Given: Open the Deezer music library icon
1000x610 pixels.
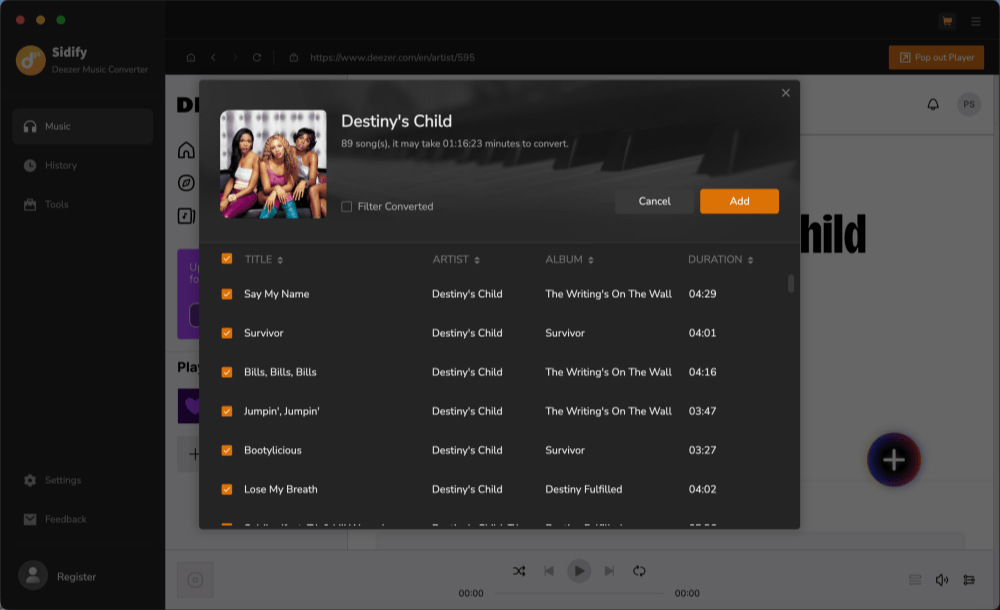Looking at the screenshot, I should coord(186,216).
